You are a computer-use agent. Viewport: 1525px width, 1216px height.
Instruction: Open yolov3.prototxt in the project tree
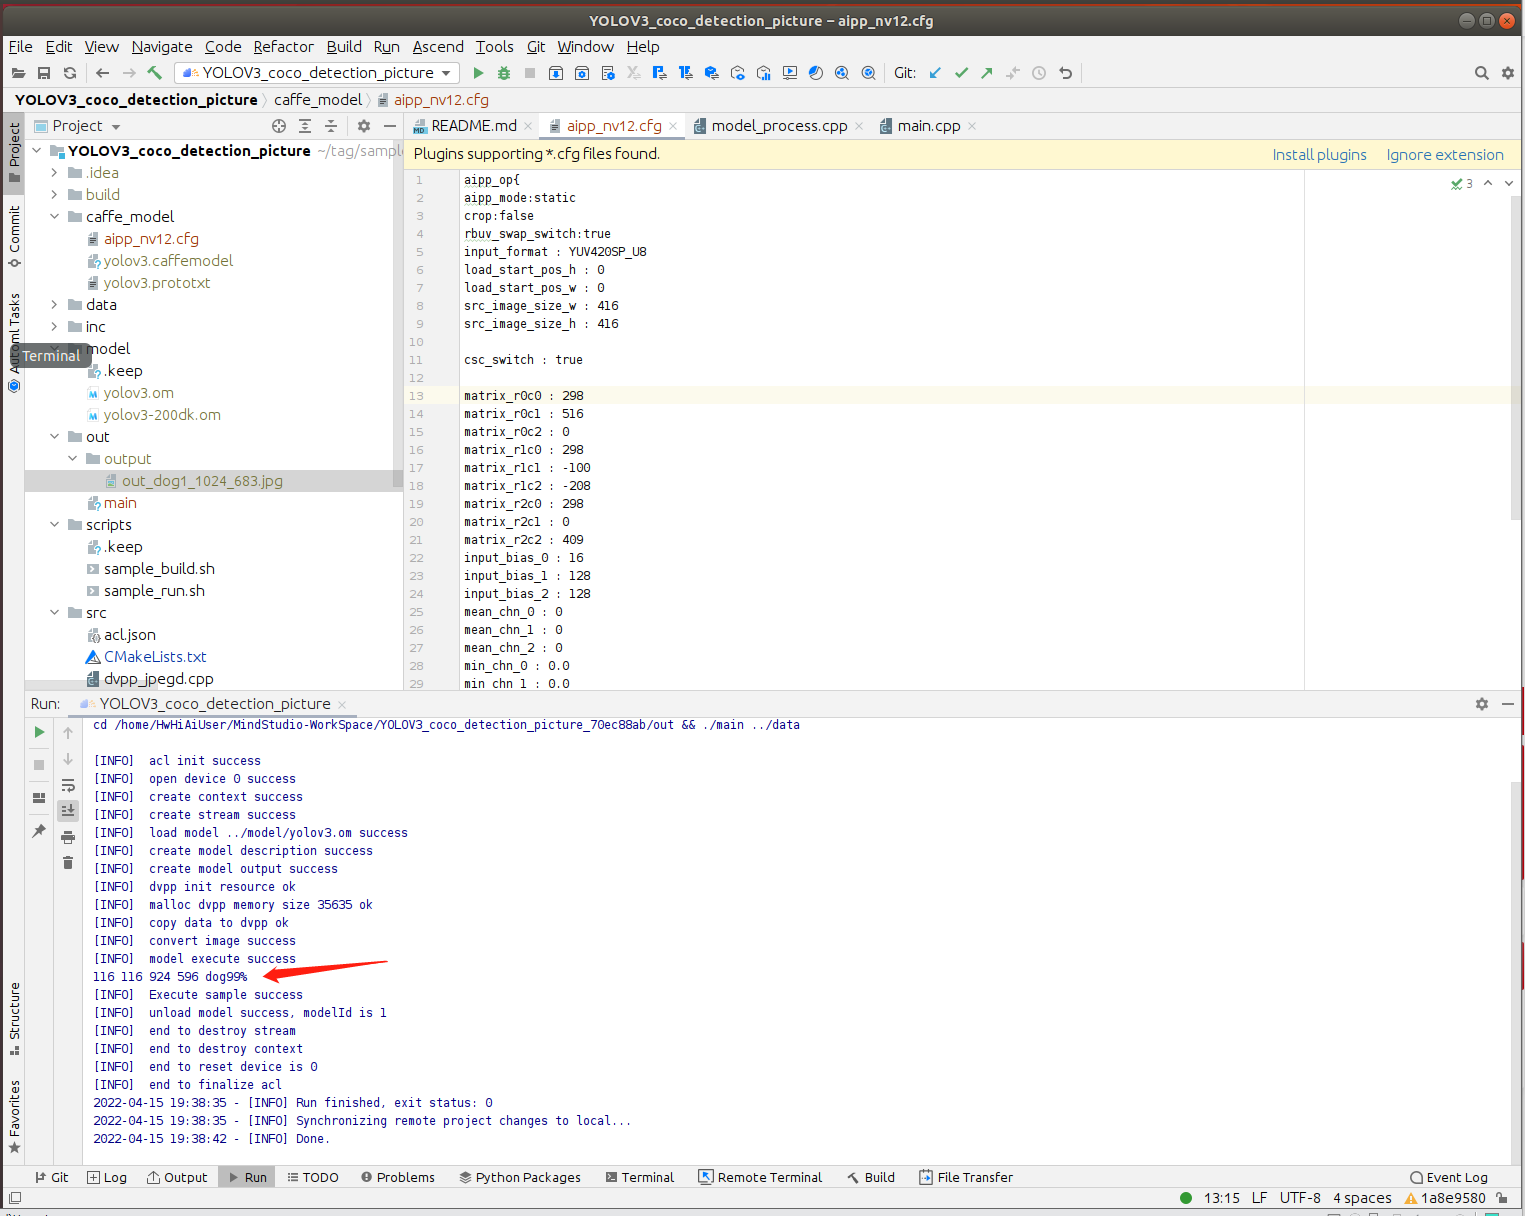click(x=157, y=283)
